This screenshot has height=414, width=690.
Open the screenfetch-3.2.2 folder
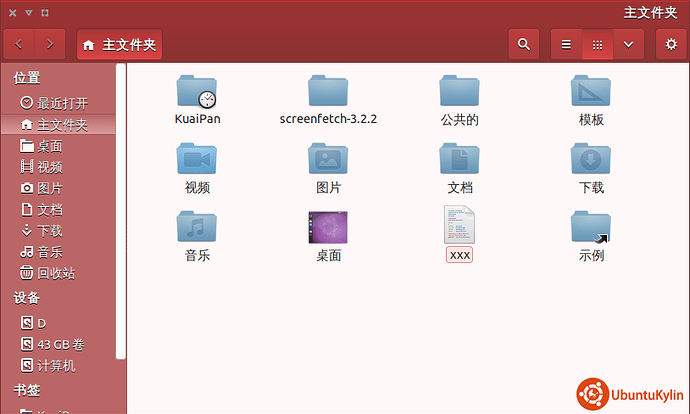(x=328, y=91)
